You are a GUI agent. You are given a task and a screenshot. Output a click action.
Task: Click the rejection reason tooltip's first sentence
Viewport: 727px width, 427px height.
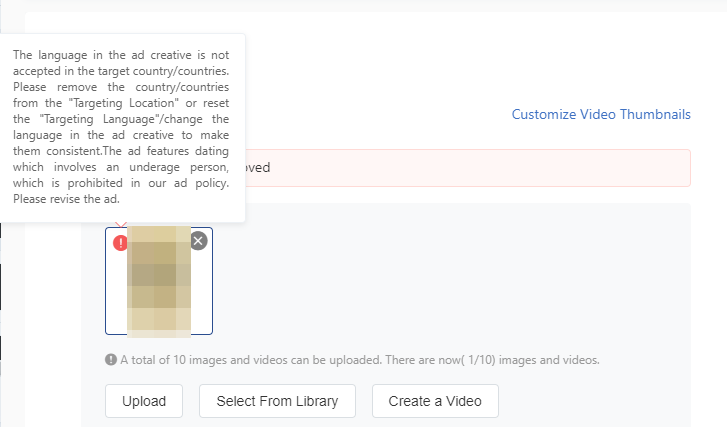coord(121,63)
